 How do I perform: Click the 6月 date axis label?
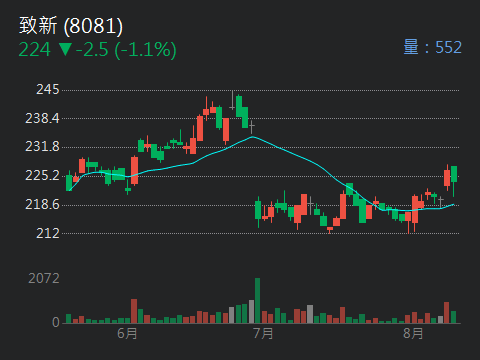(x=127, y=333)
